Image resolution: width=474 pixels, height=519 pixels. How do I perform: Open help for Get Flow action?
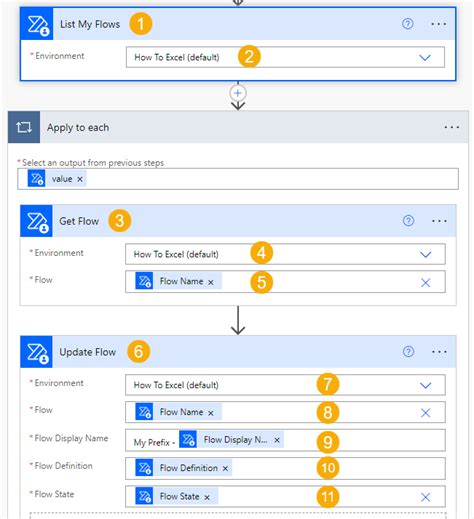click(408, 221)
